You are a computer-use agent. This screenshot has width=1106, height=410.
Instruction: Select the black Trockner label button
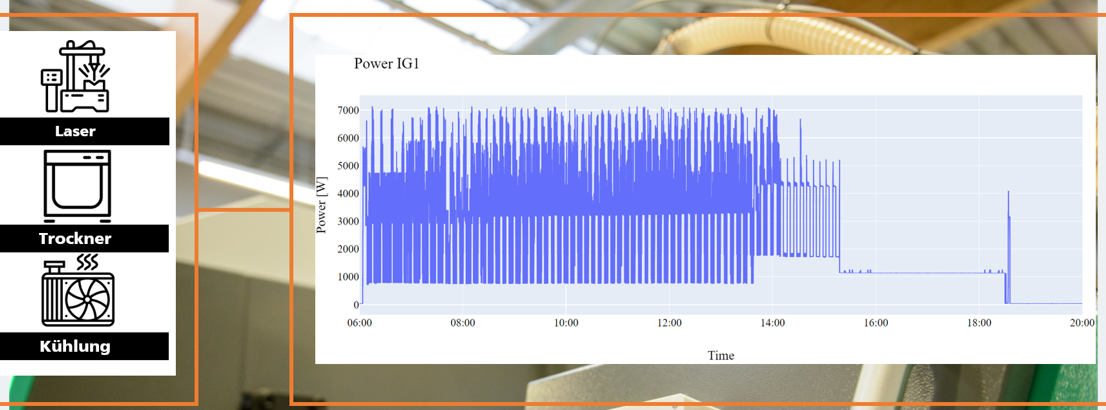tap(76, 239)
